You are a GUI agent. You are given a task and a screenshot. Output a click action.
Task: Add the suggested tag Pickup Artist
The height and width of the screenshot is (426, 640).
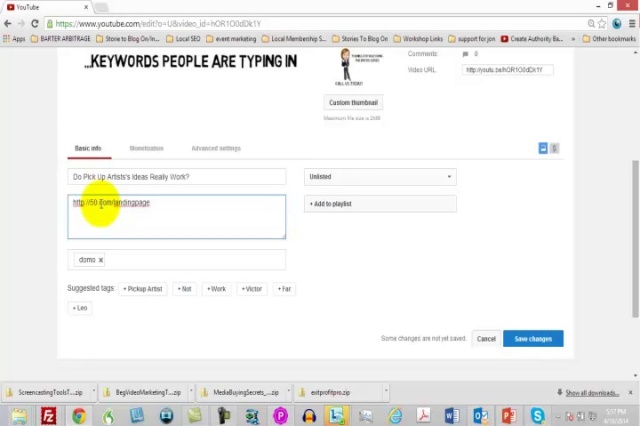click(143, 289)
